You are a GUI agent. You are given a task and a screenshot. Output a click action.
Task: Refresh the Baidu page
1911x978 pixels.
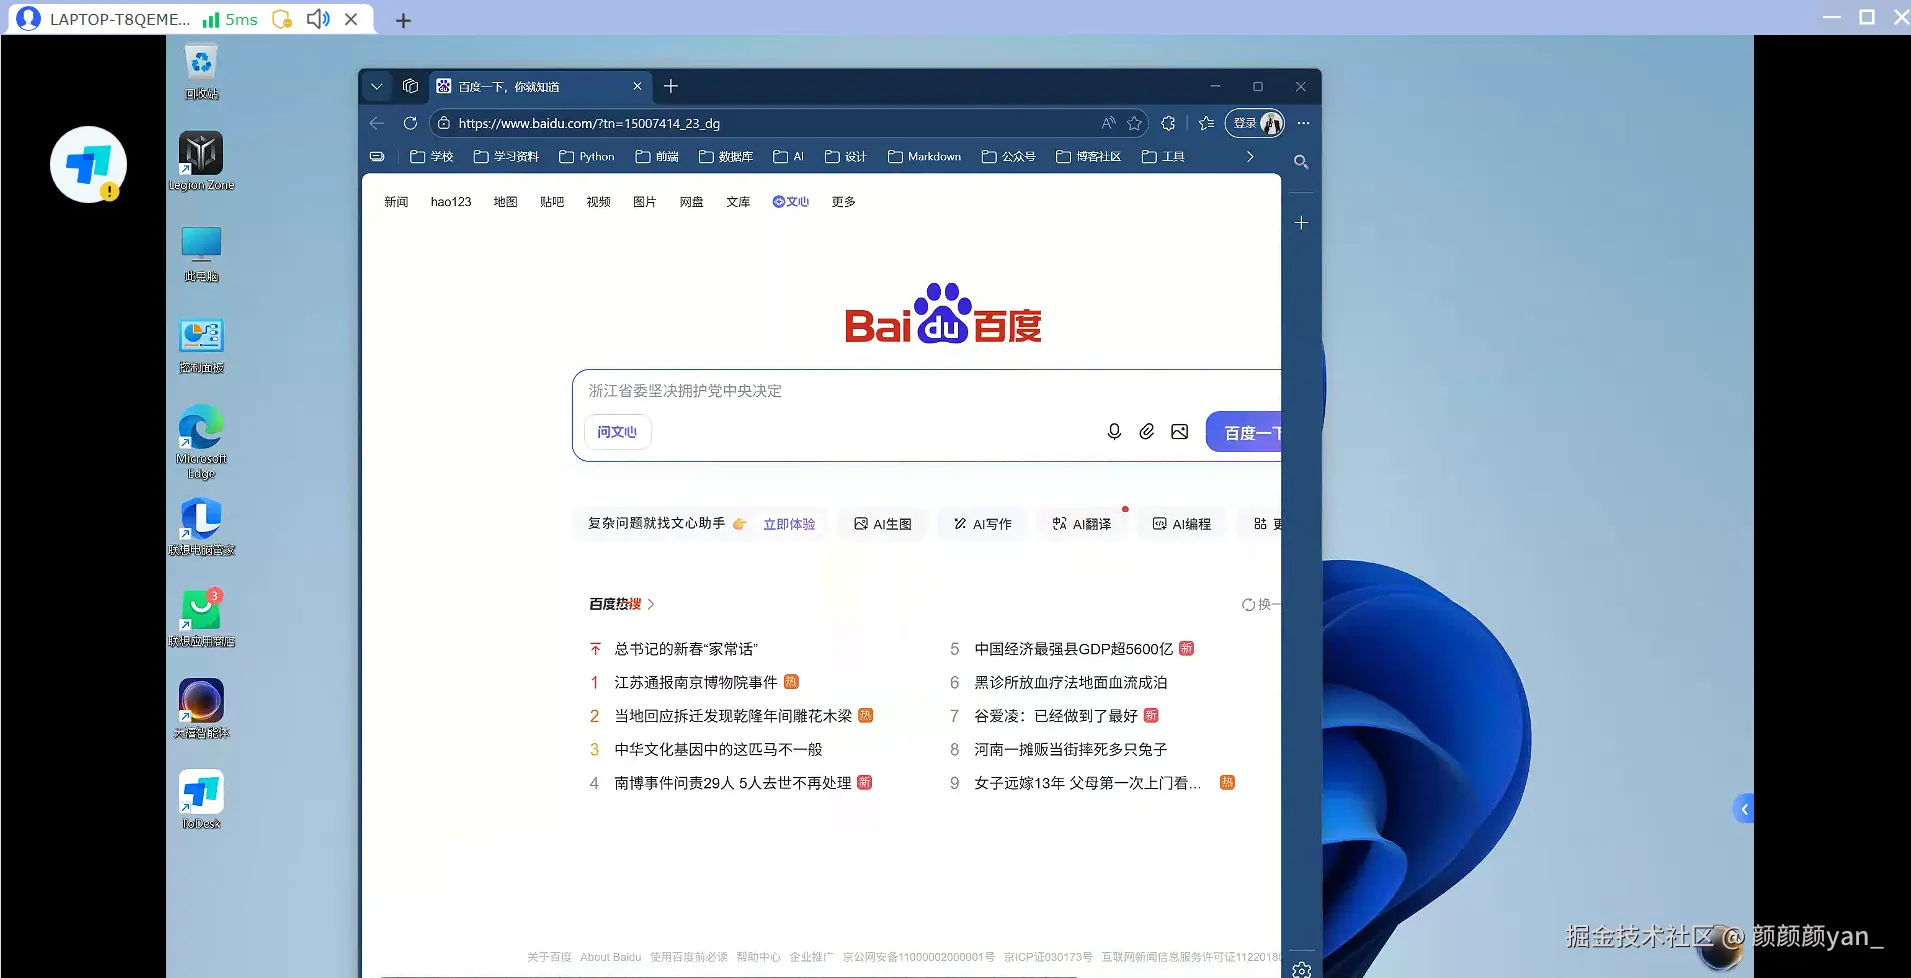coord(410,123)
